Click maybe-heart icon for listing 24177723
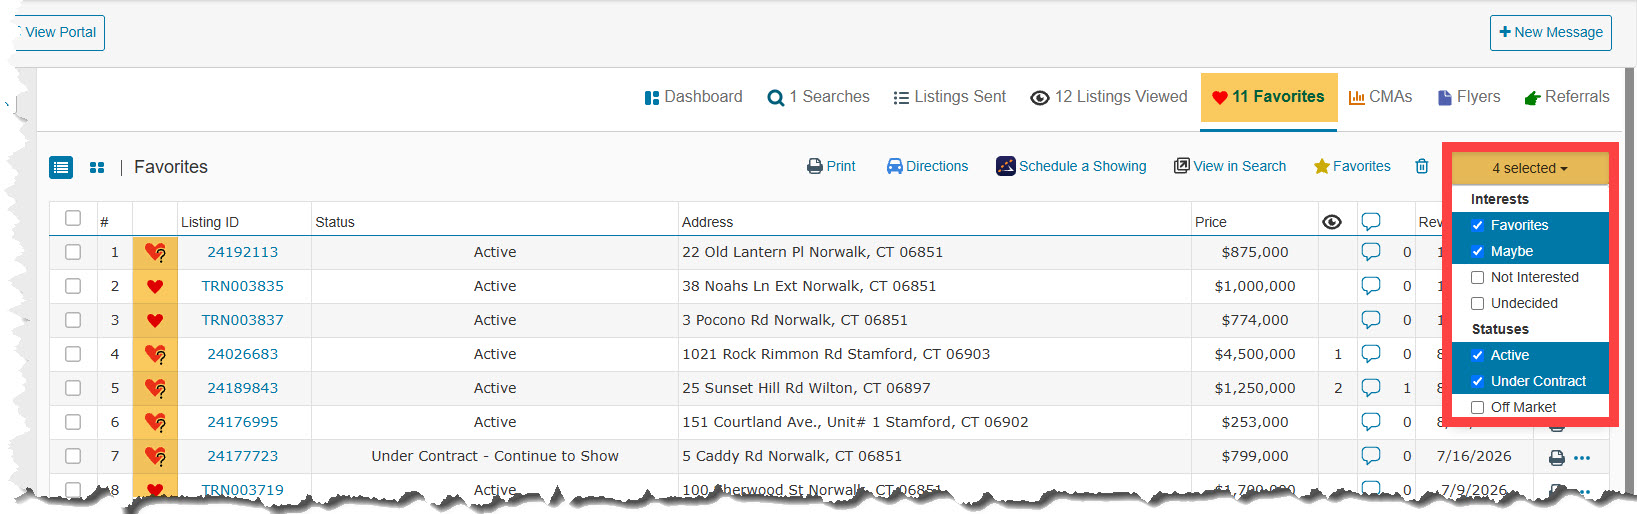This screenshot has width=1637, height=514. click(155, 456)
